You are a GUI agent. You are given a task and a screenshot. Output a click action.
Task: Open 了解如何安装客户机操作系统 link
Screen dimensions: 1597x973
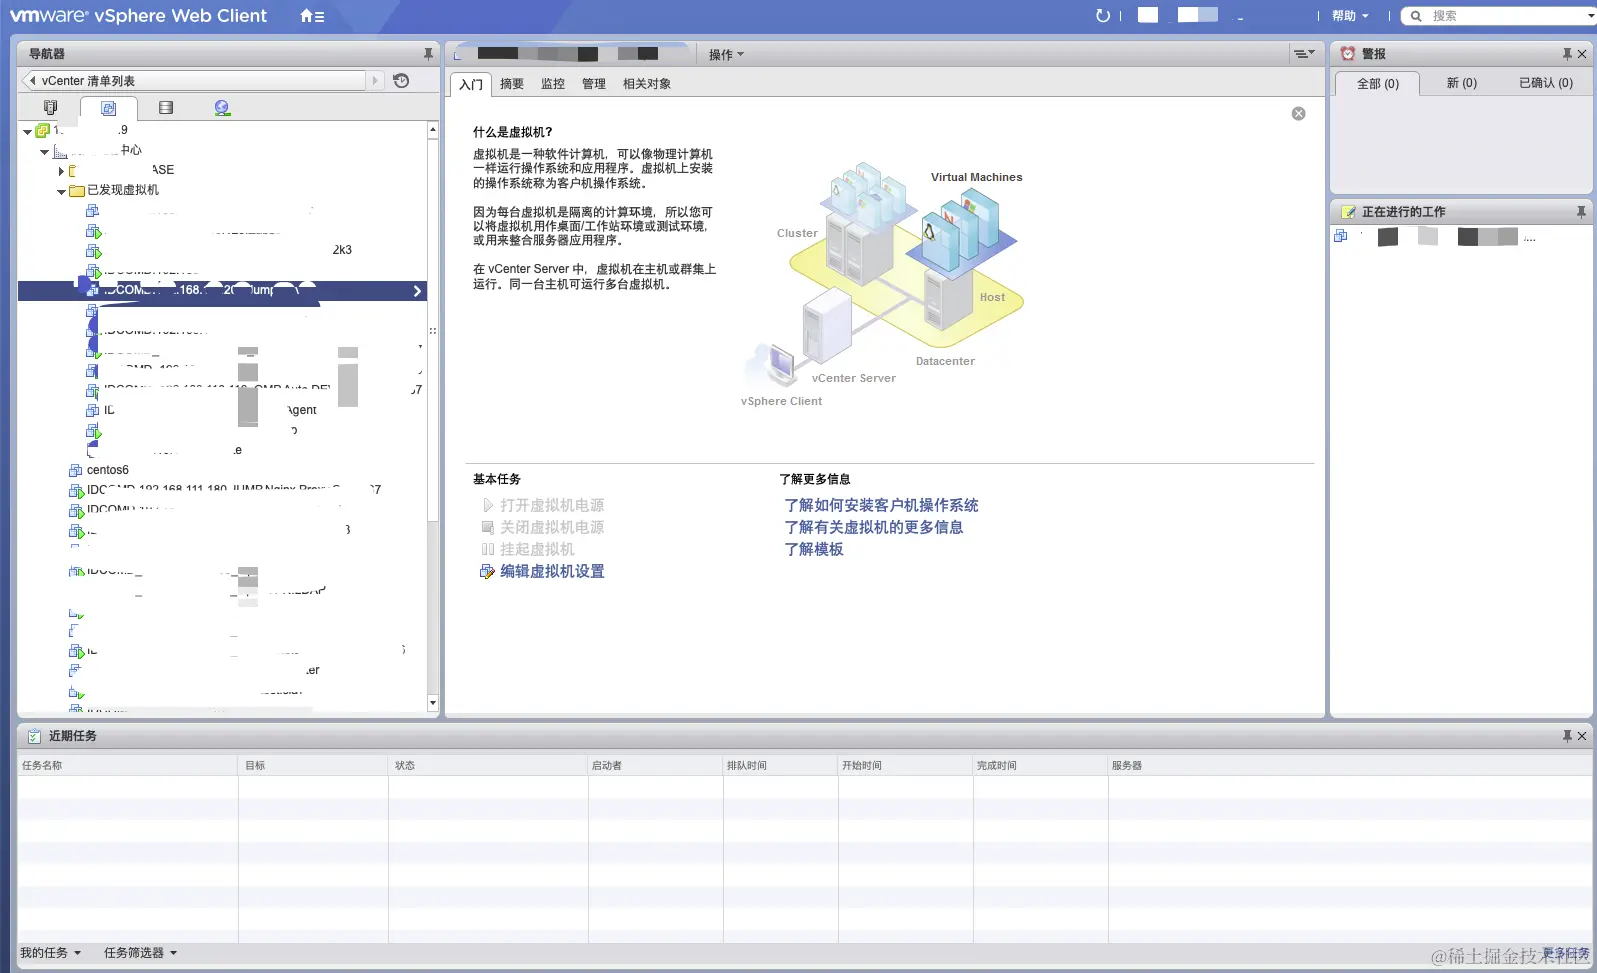[881, 505]
